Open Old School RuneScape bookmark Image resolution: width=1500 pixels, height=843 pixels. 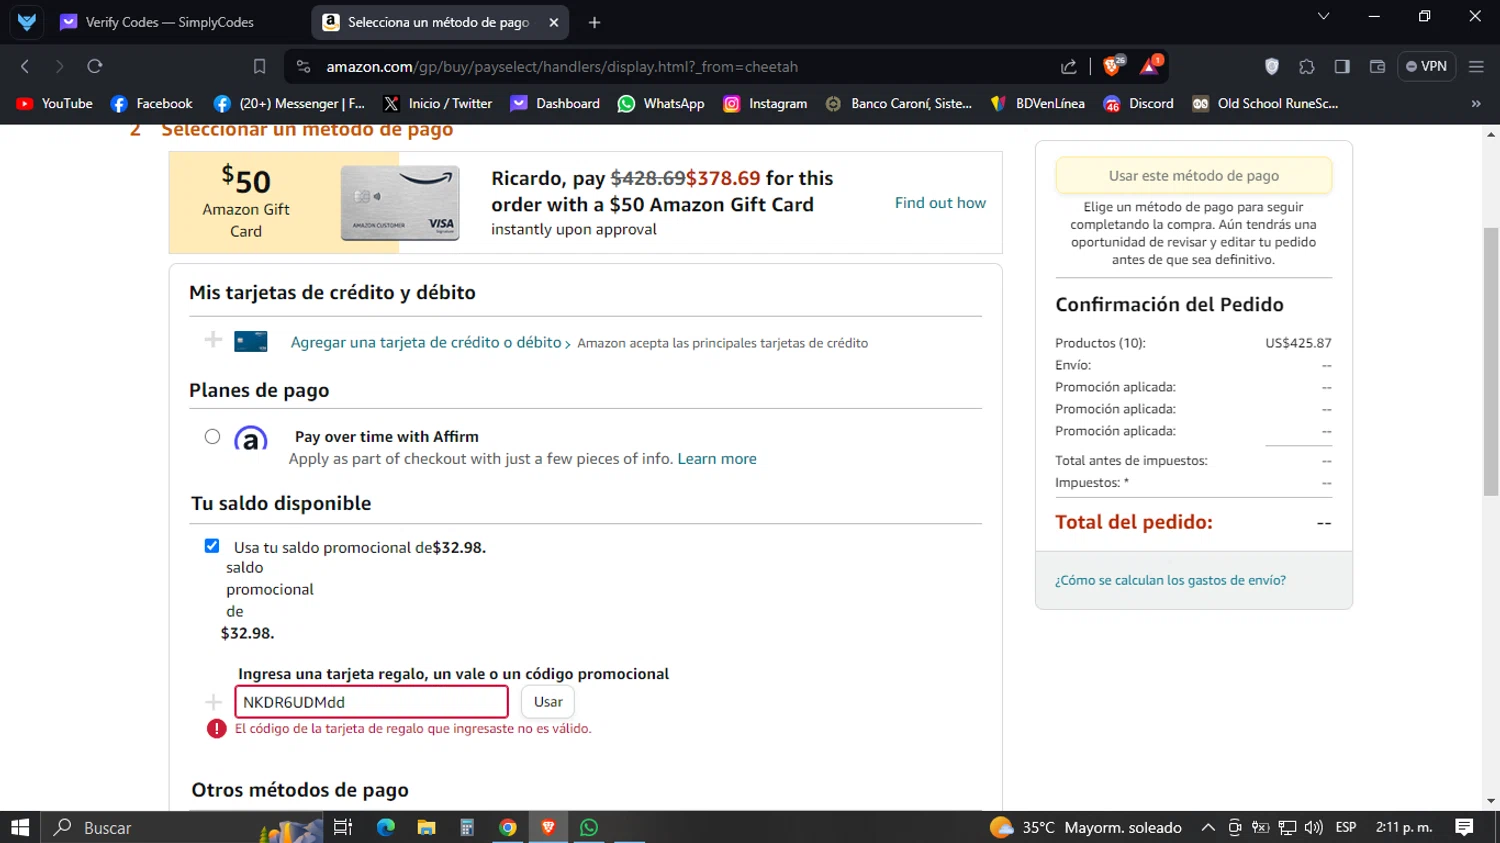(x=1265, y=103)
